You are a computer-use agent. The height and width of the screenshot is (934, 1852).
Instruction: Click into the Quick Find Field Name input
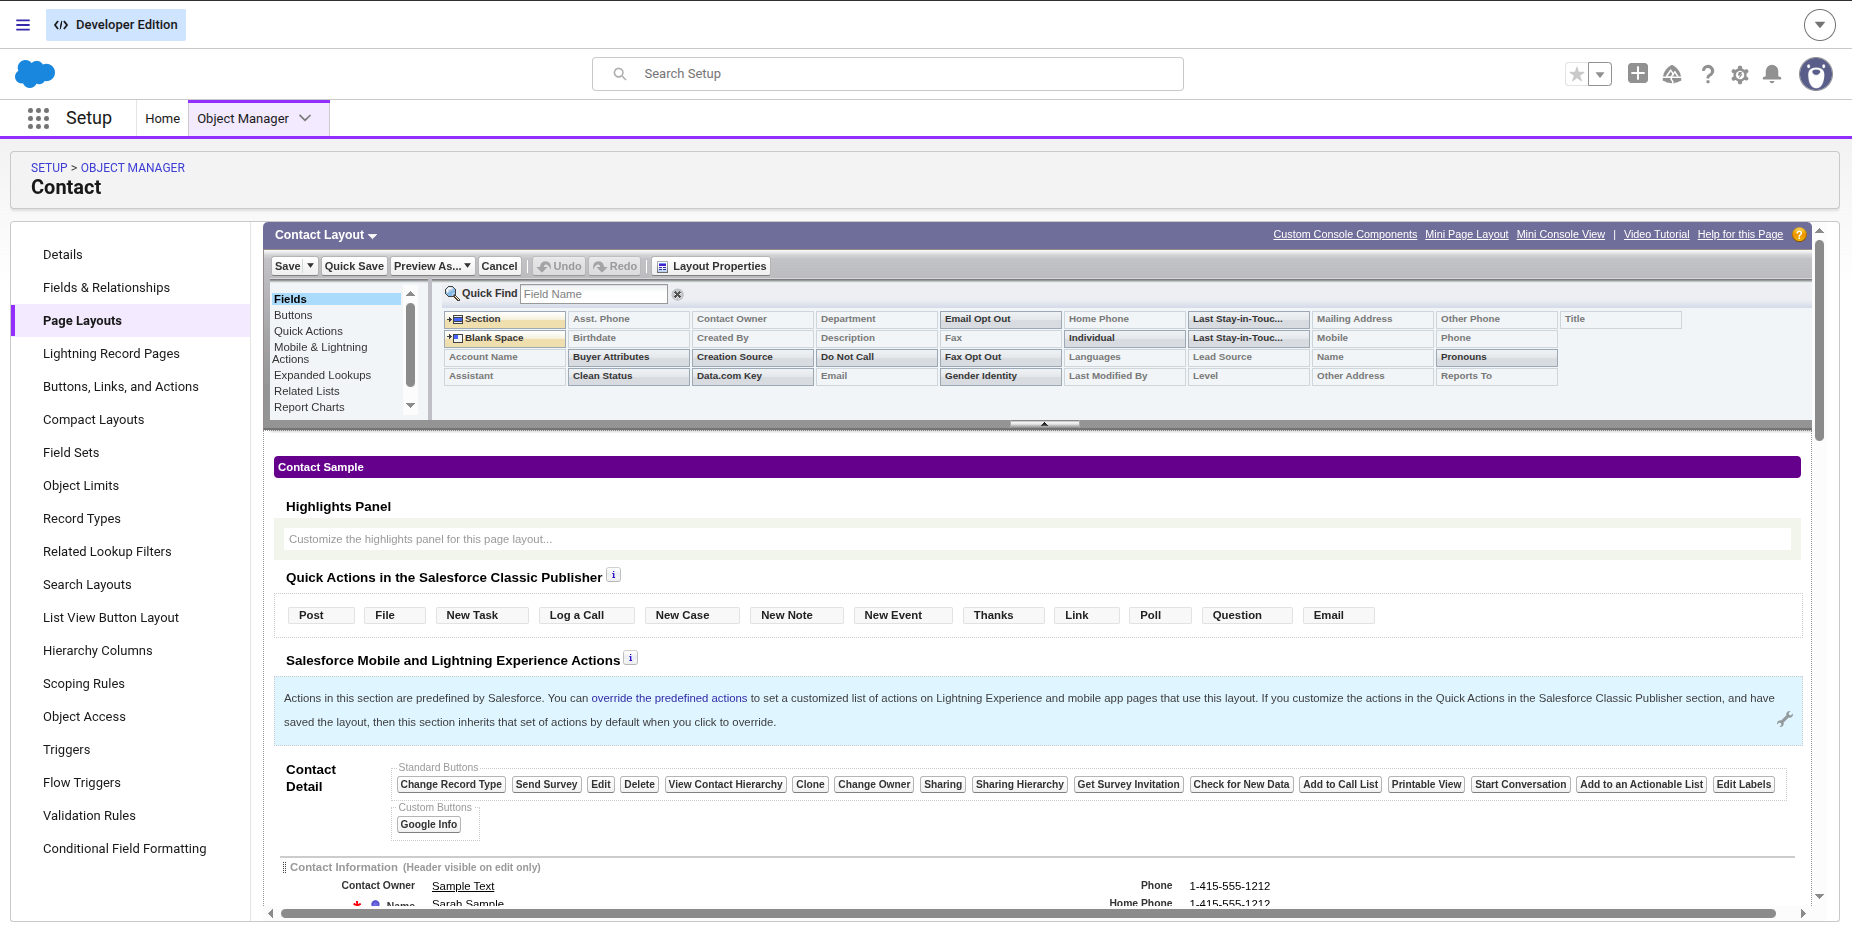594,294
